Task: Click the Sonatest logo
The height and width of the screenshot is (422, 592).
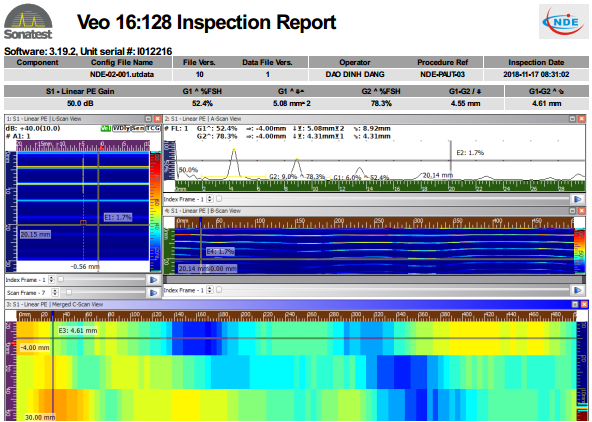Action: (28, 22)
